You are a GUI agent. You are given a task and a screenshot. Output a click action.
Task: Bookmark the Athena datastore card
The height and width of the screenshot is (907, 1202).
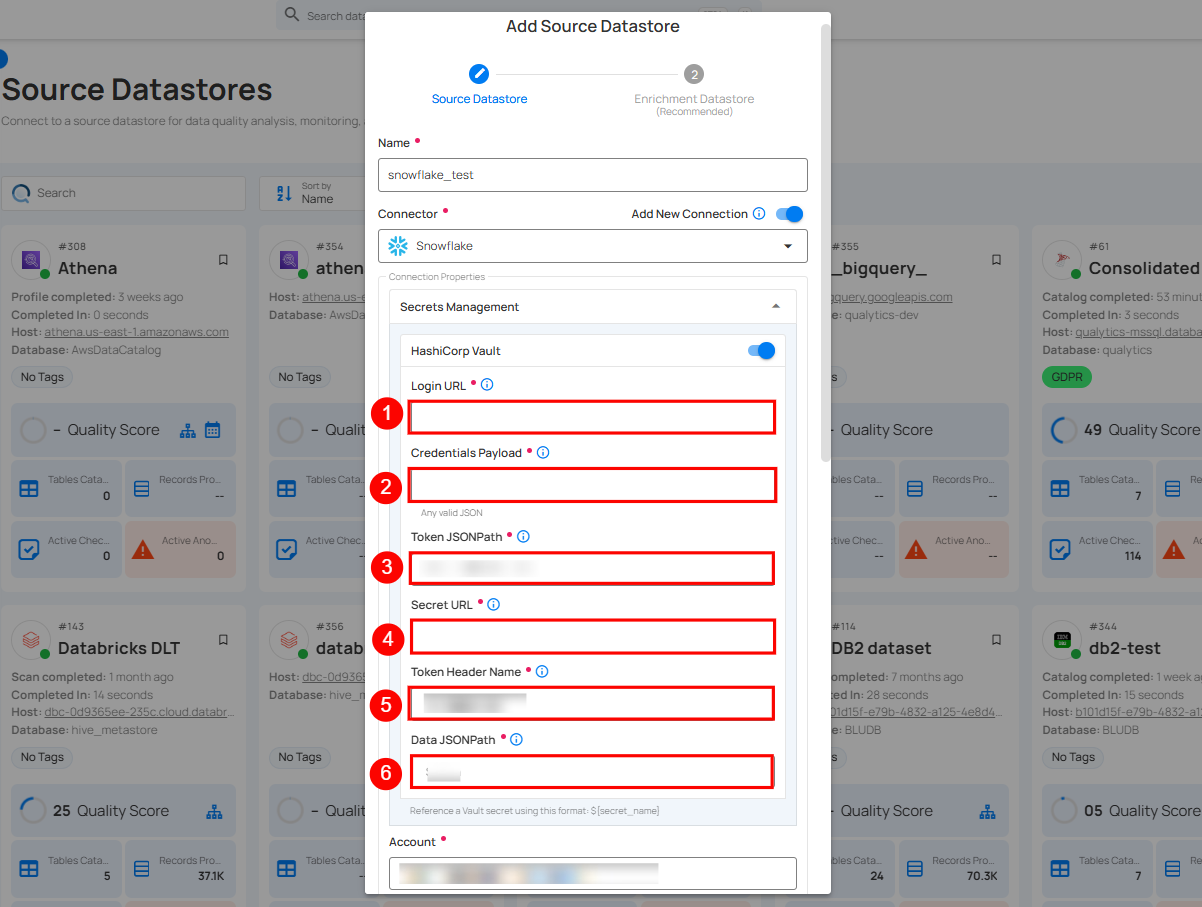point(223,260)
